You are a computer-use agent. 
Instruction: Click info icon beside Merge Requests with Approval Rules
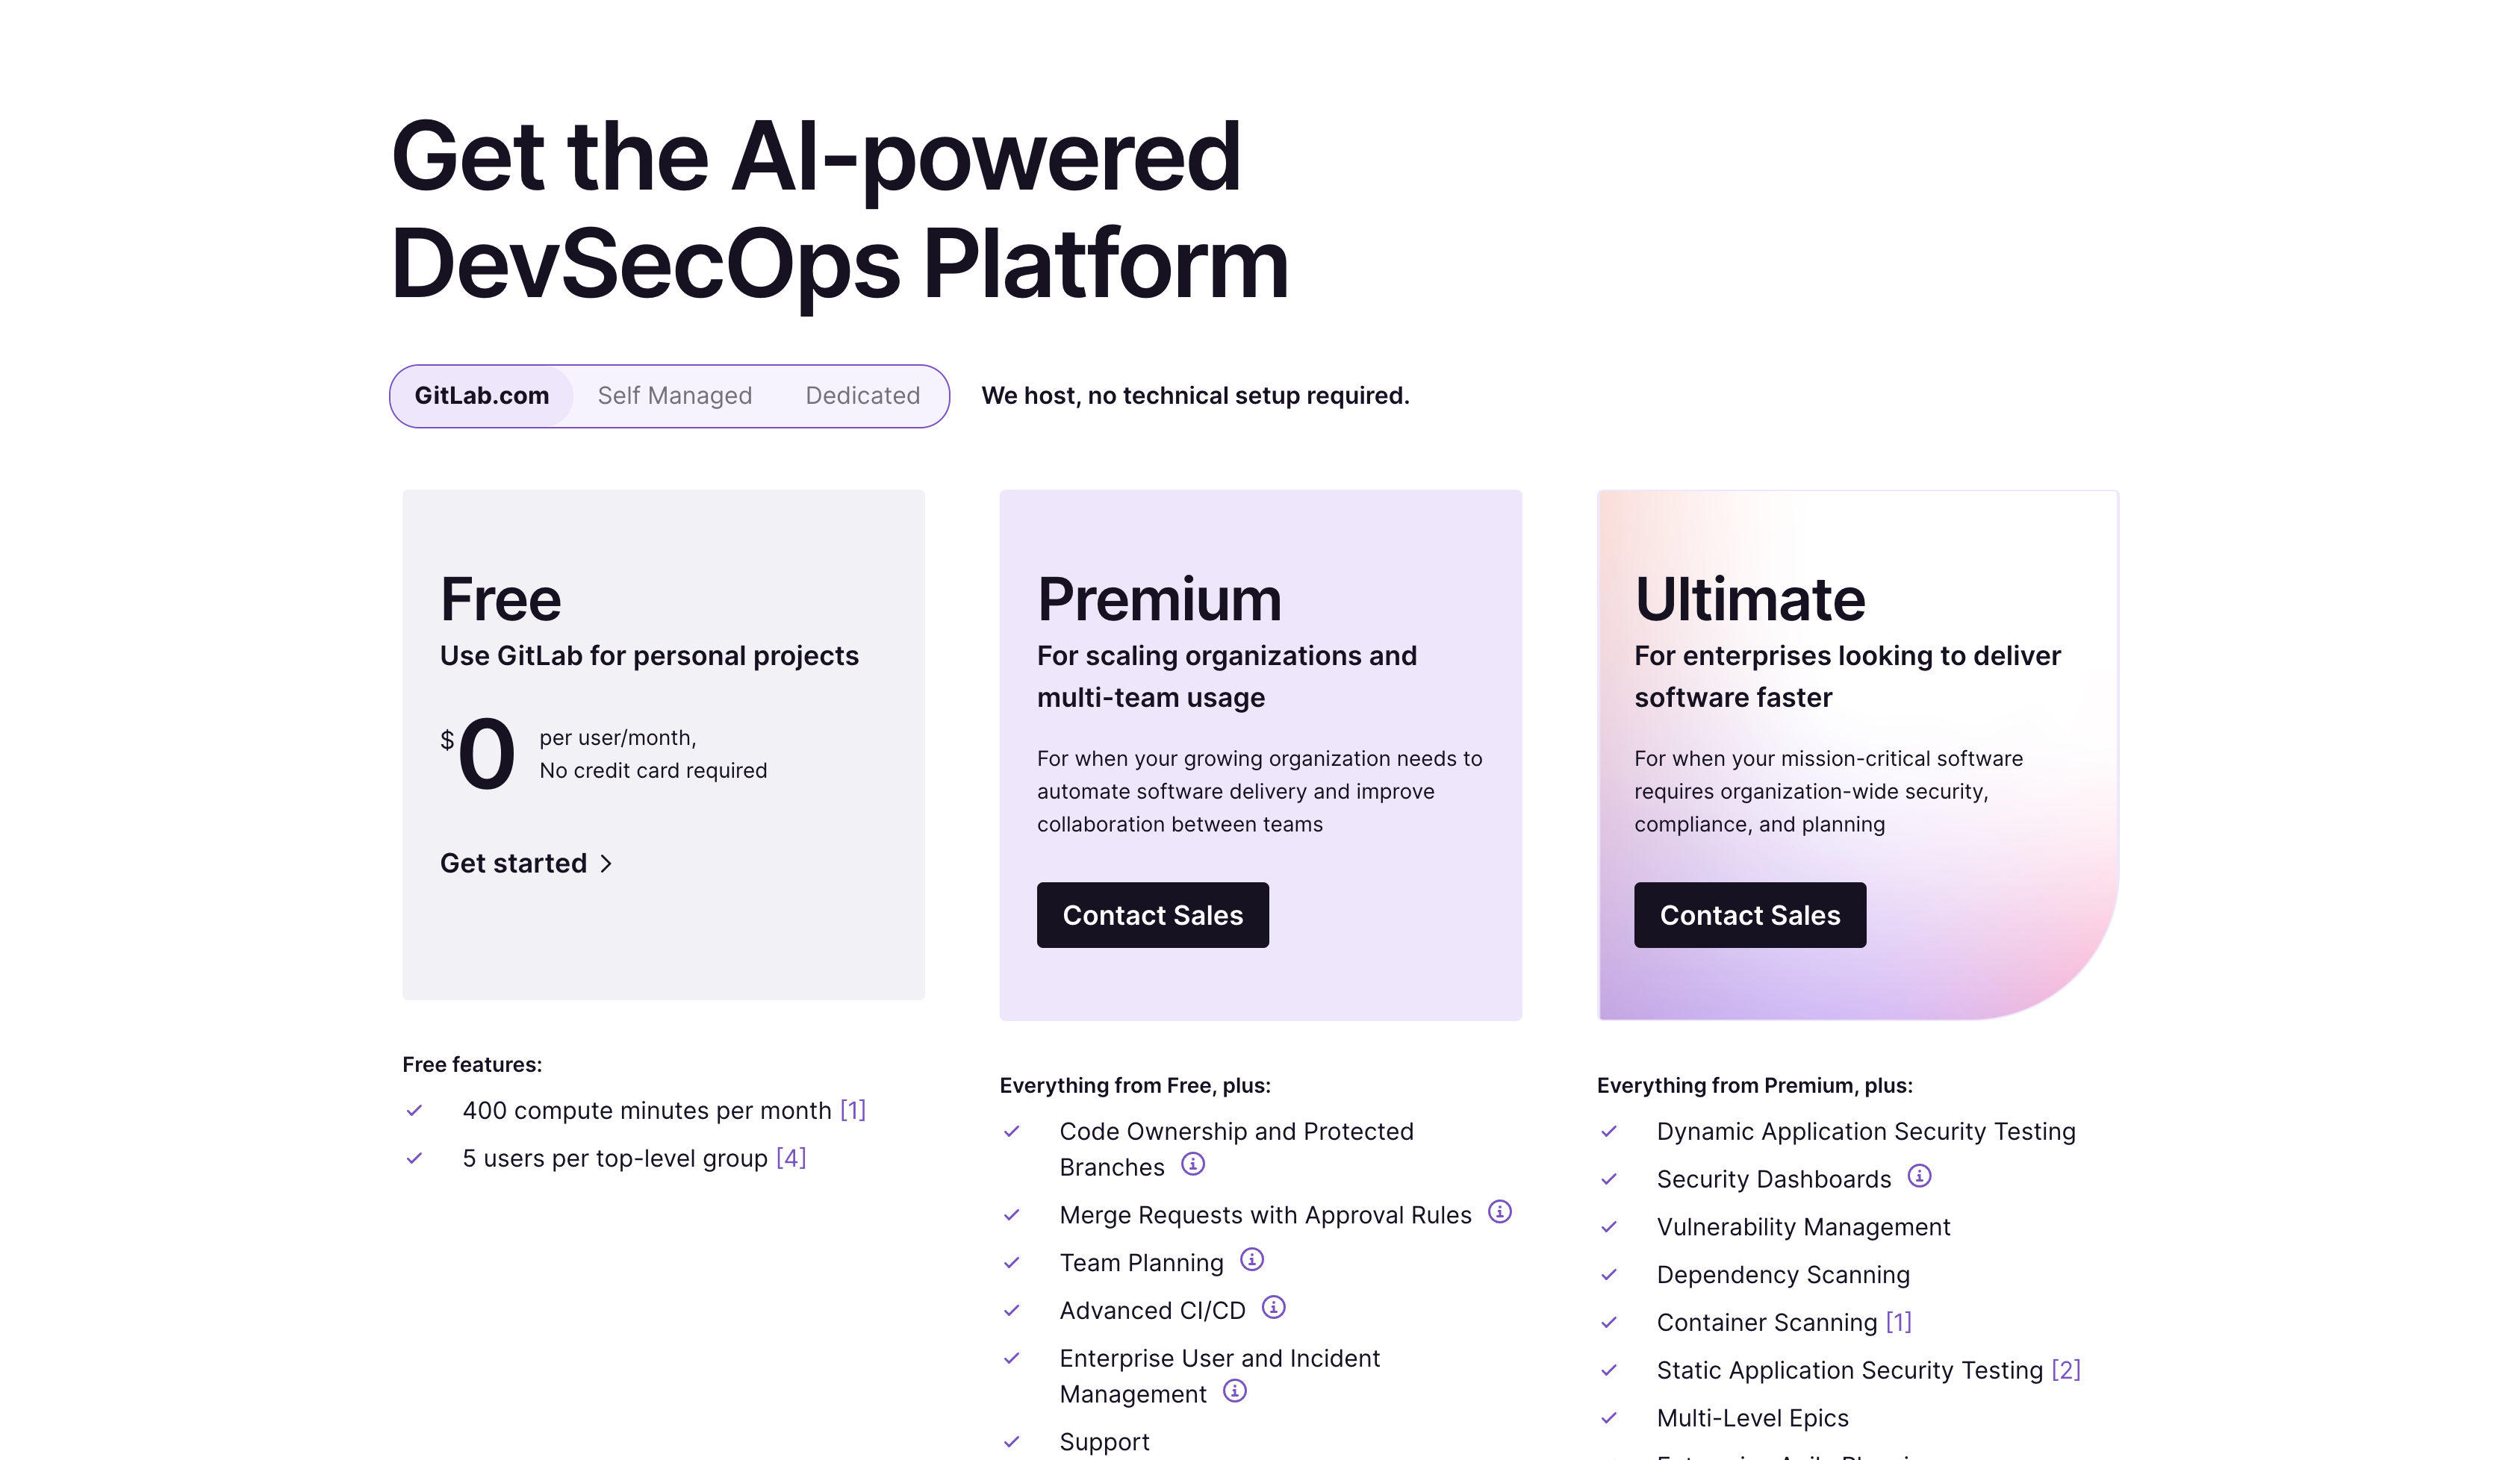1500,1212
